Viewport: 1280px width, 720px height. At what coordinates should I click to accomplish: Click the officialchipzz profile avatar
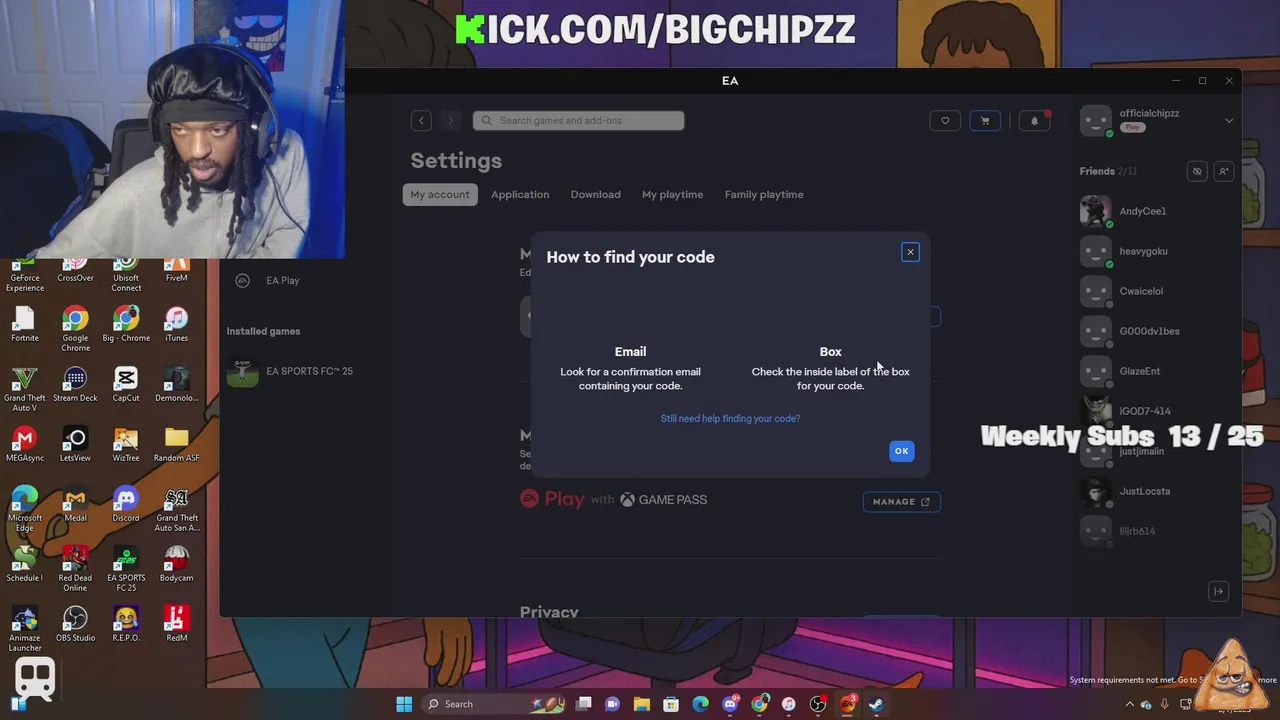[x=1096, y=121]
